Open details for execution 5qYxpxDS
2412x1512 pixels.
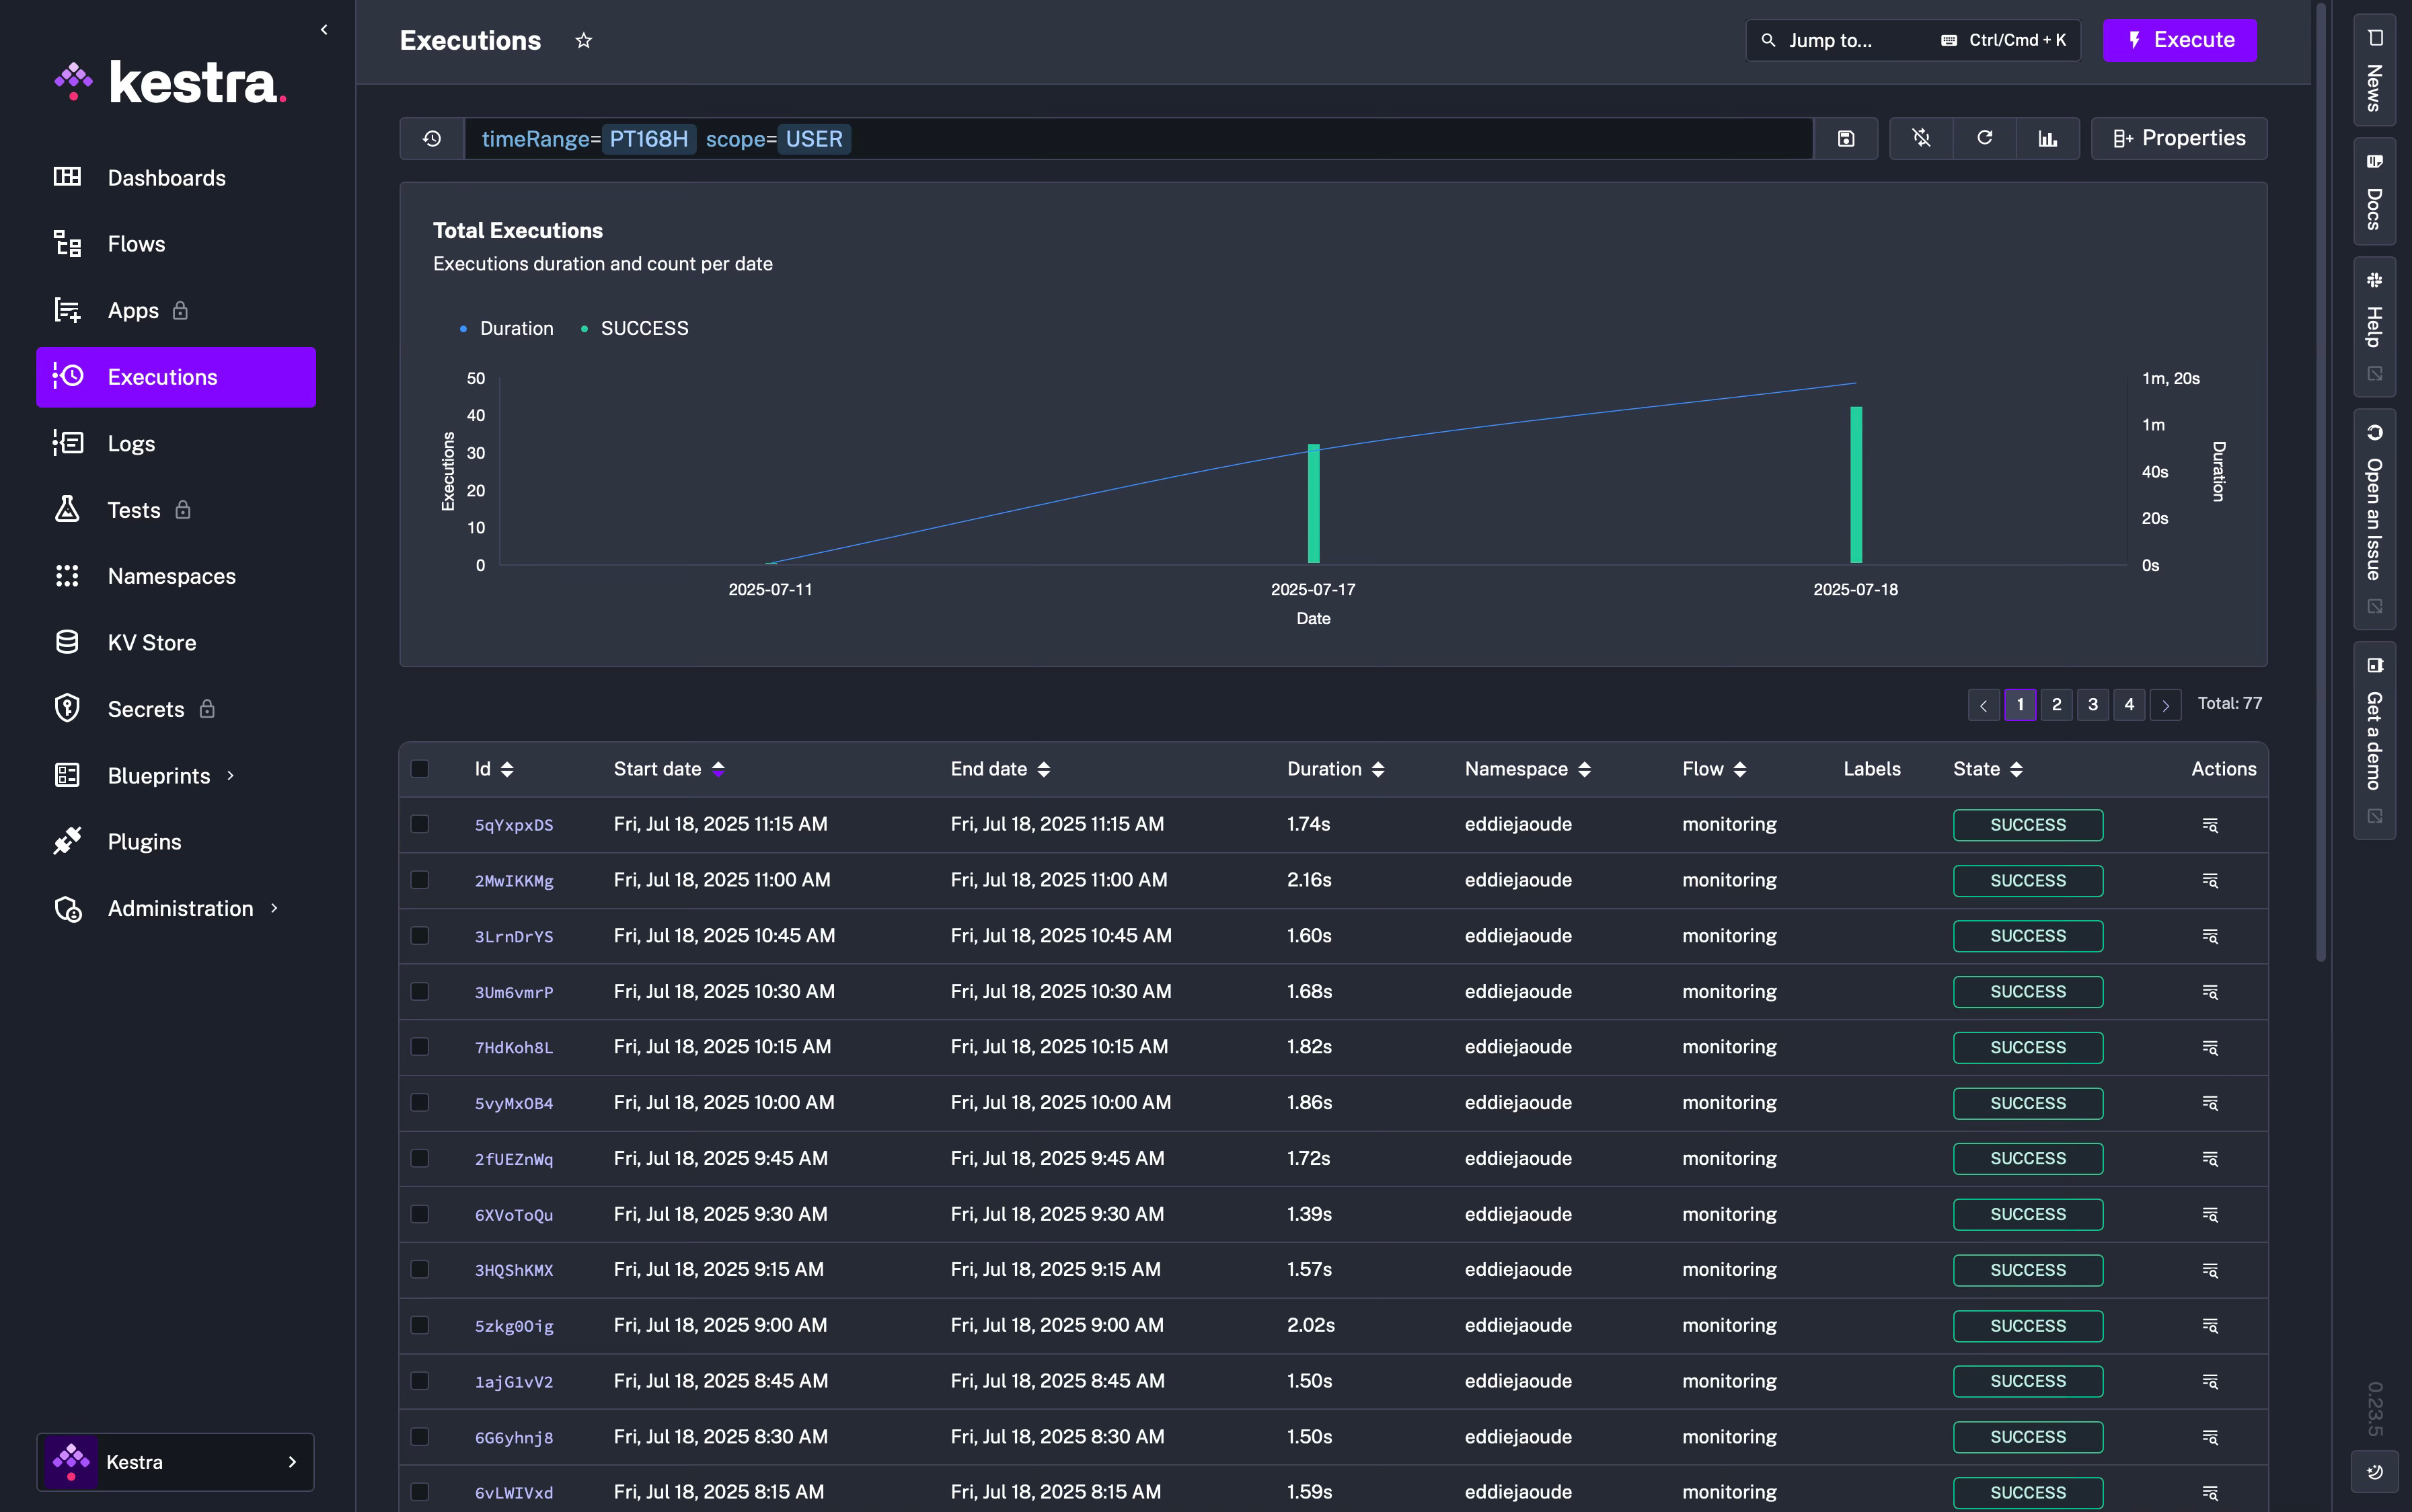point(2210,825)
